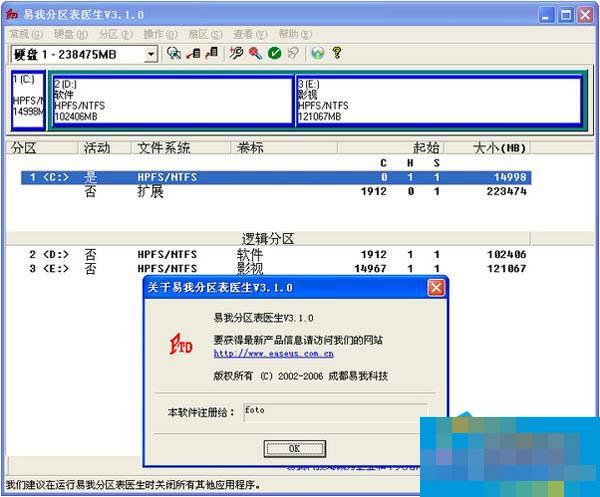Click the 起始 column header
Screen dimensions: 600x497
pos(391,148)
